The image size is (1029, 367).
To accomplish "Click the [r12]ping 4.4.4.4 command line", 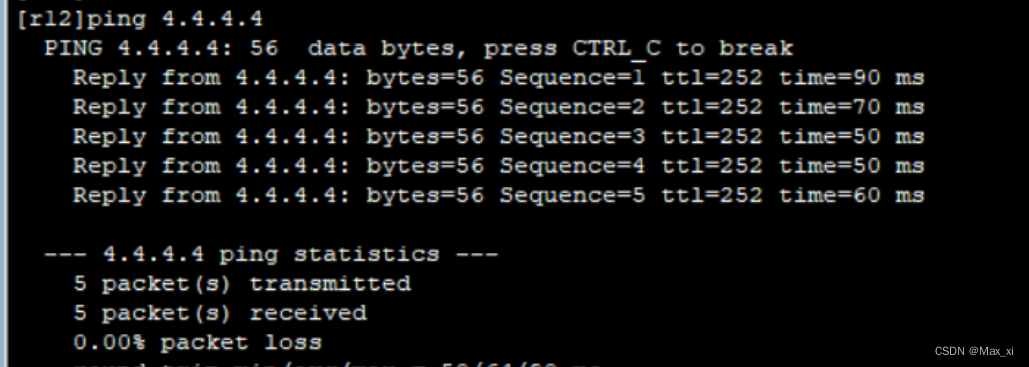I will coord(140,20).
